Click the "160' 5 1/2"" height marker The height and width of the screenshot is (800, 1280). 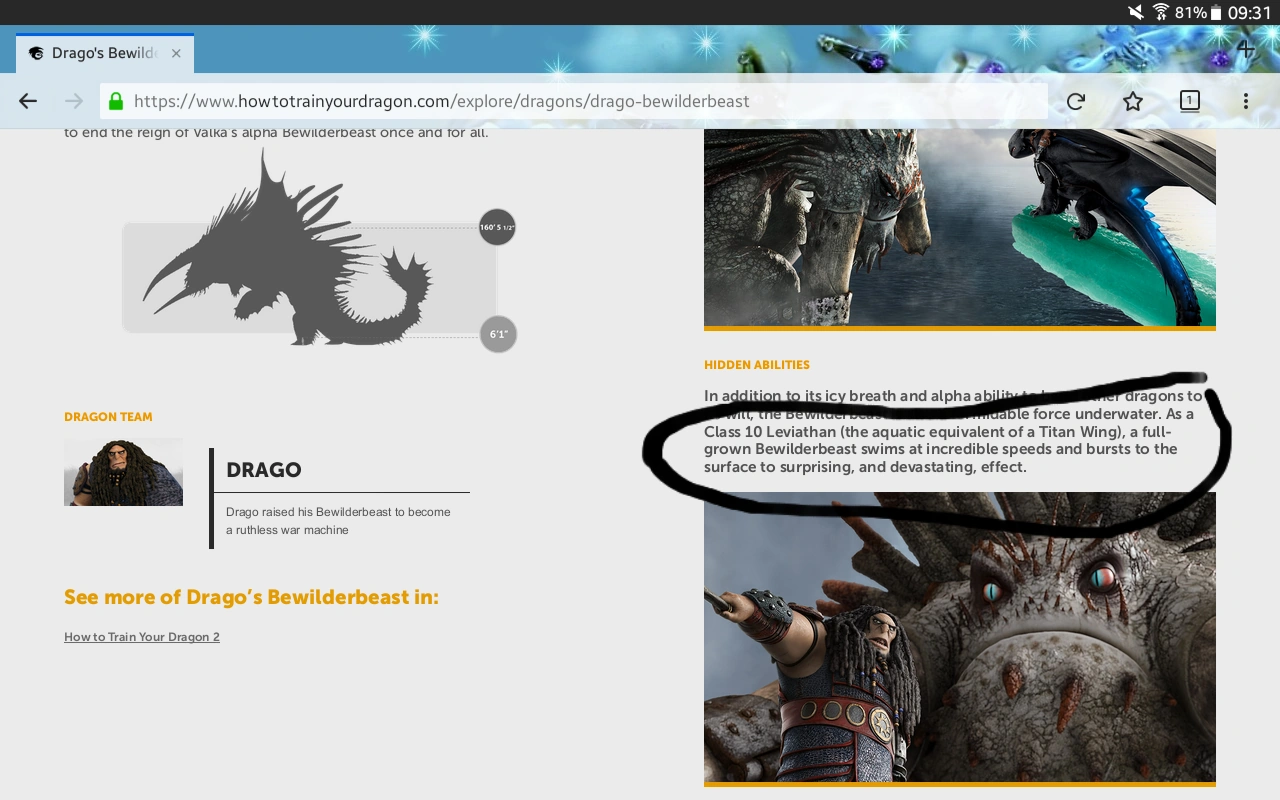[497, 227]
